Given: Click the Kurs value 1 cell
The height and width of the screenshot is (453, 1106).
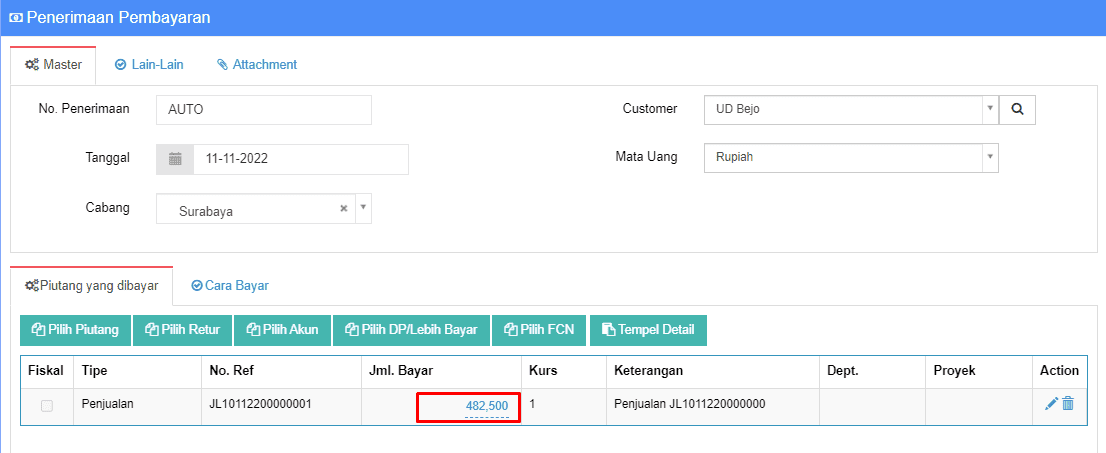Looking at the screenshot, I should [564, 406].
